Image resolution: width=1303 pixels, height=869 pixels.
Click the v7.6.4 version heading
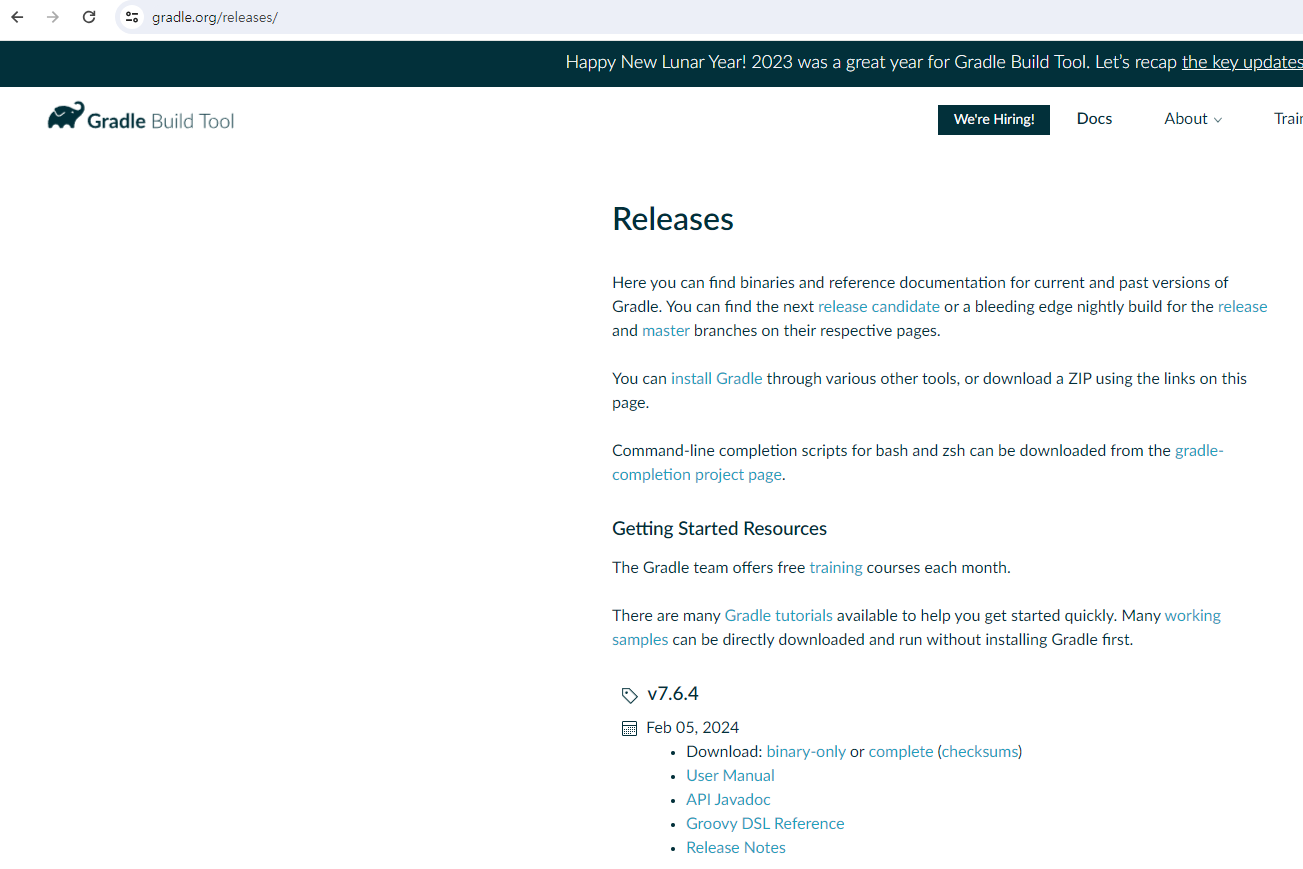pos(673,693)
